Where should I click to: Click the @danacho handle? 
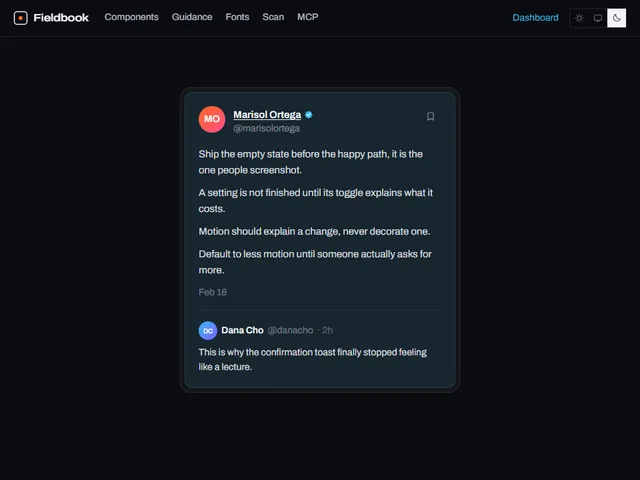click(290, 330)
